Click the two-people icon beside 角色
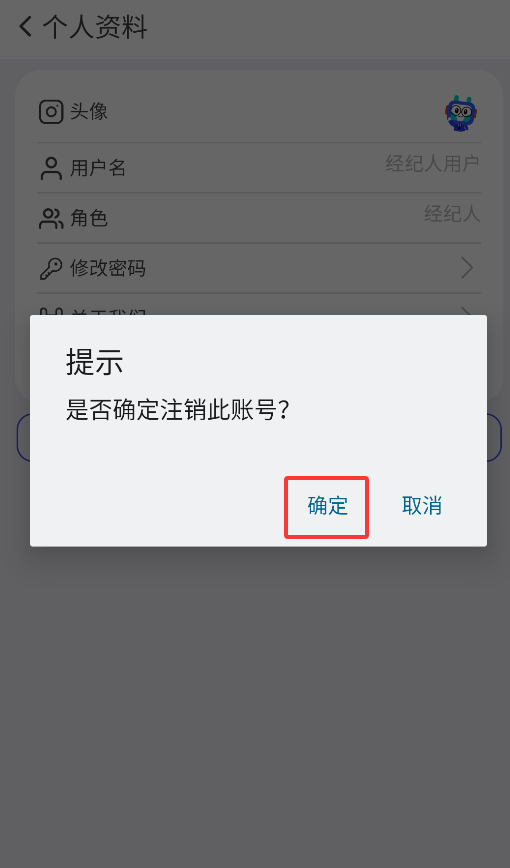510x868 pixels. point(51,218)
